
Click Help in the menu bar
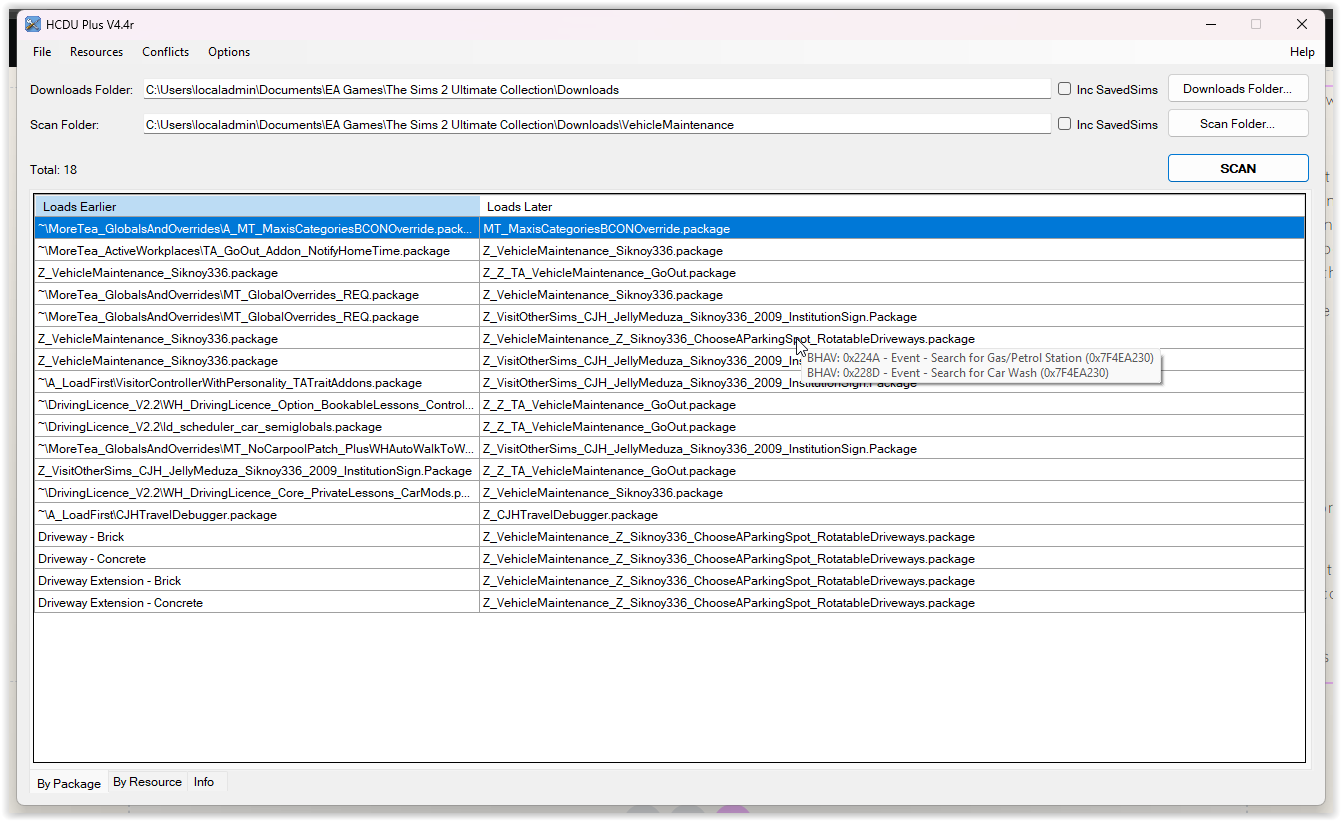pos(1302,51)
